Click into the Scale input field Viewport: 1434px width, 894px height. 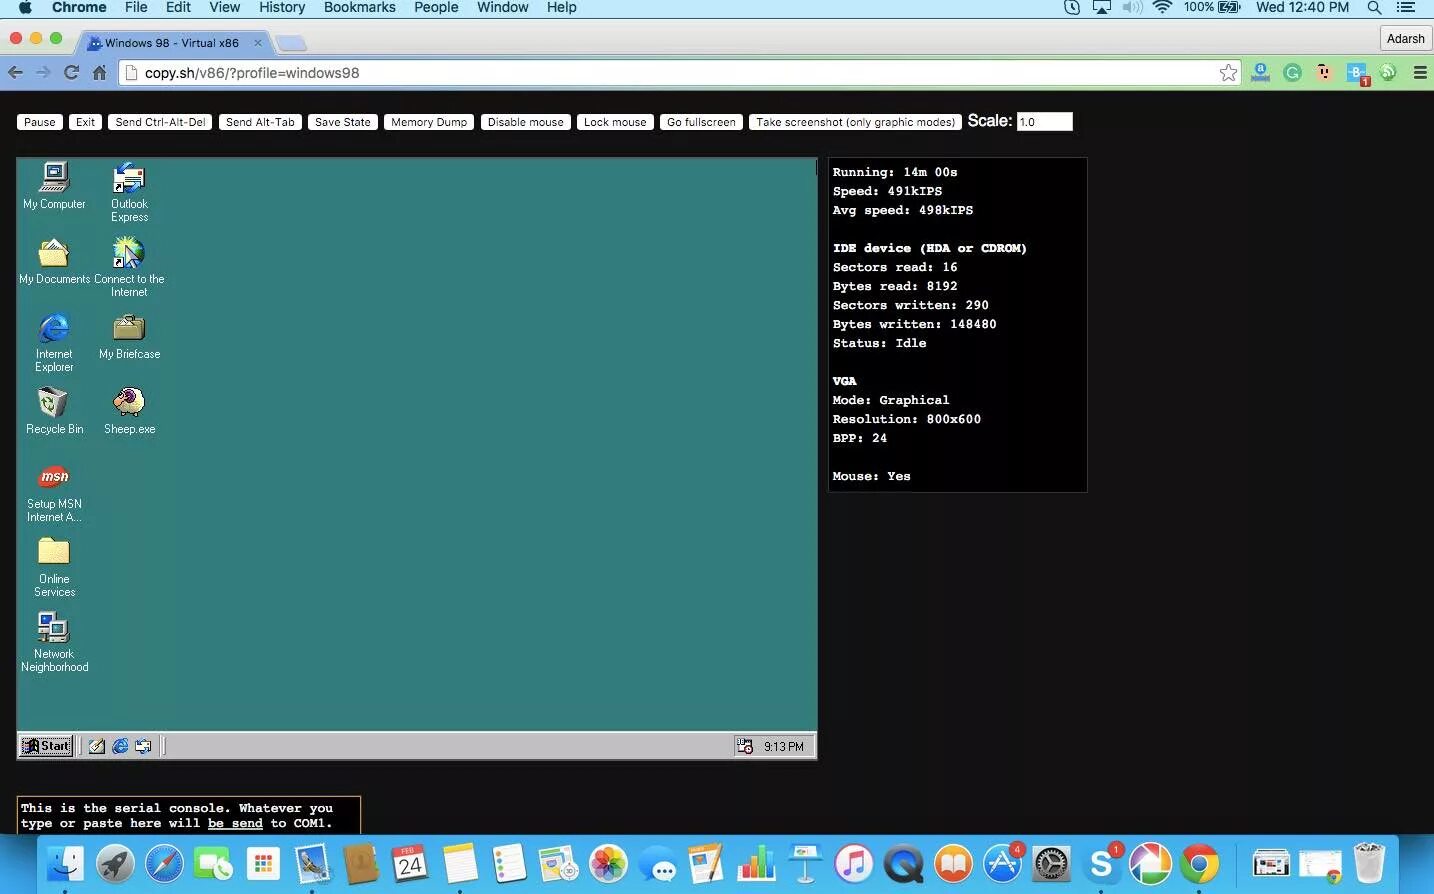(x=1044, y=122)
